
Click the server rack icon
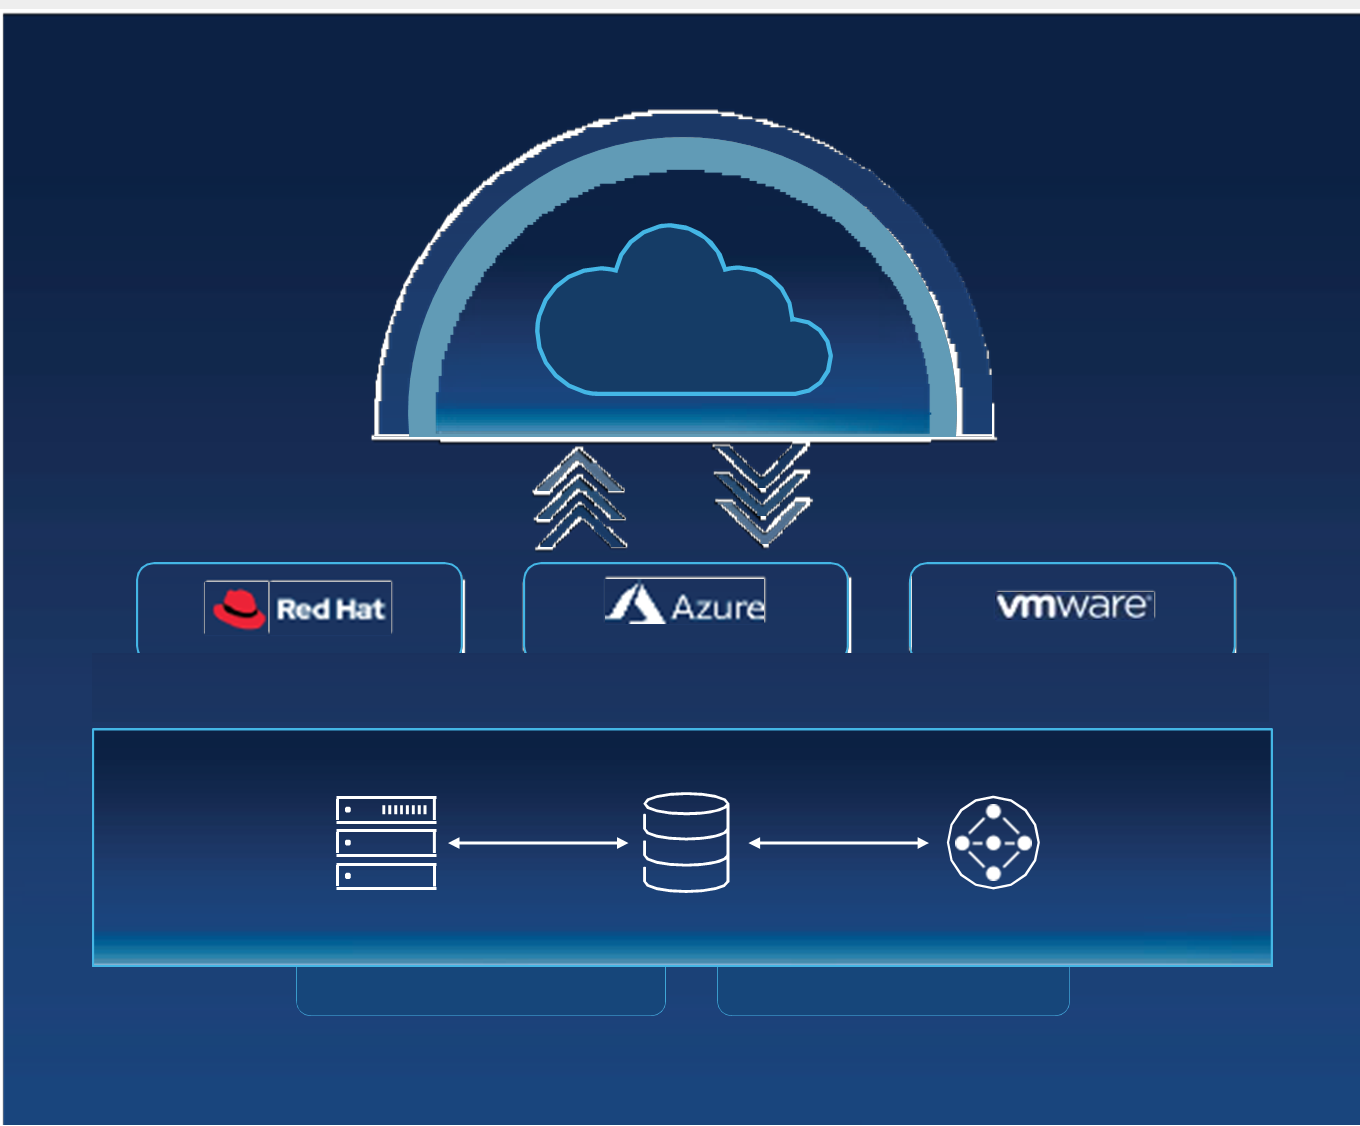(386, 842)
